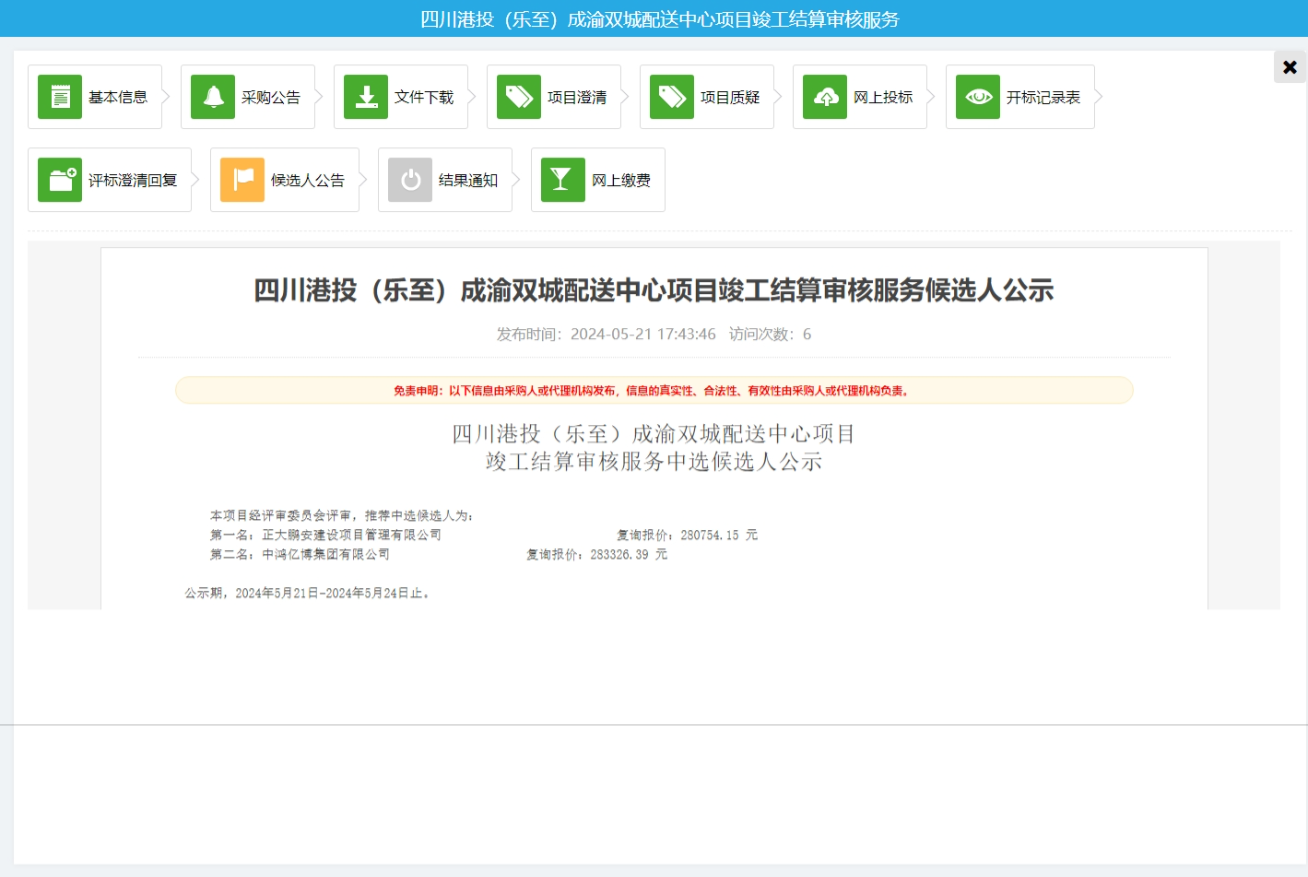Click the 结果通知 gray power icon
Viewport: 1308px width, 877px height.
pos(410,180)
